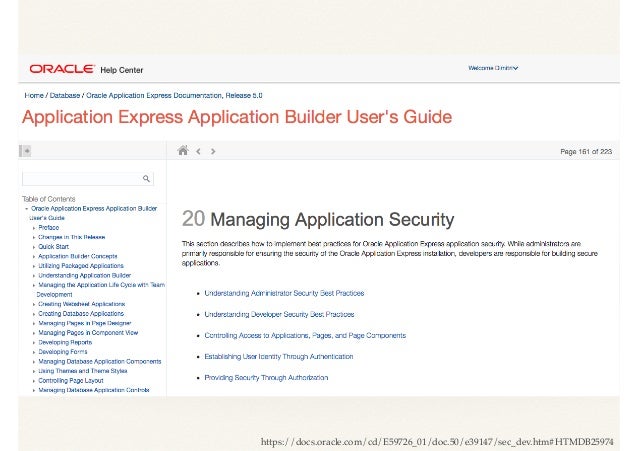Image resolution: width=638 pixels, height=451 pixels.
Task: Click the search magnifier icon
Action: click(x=146, y=179)
